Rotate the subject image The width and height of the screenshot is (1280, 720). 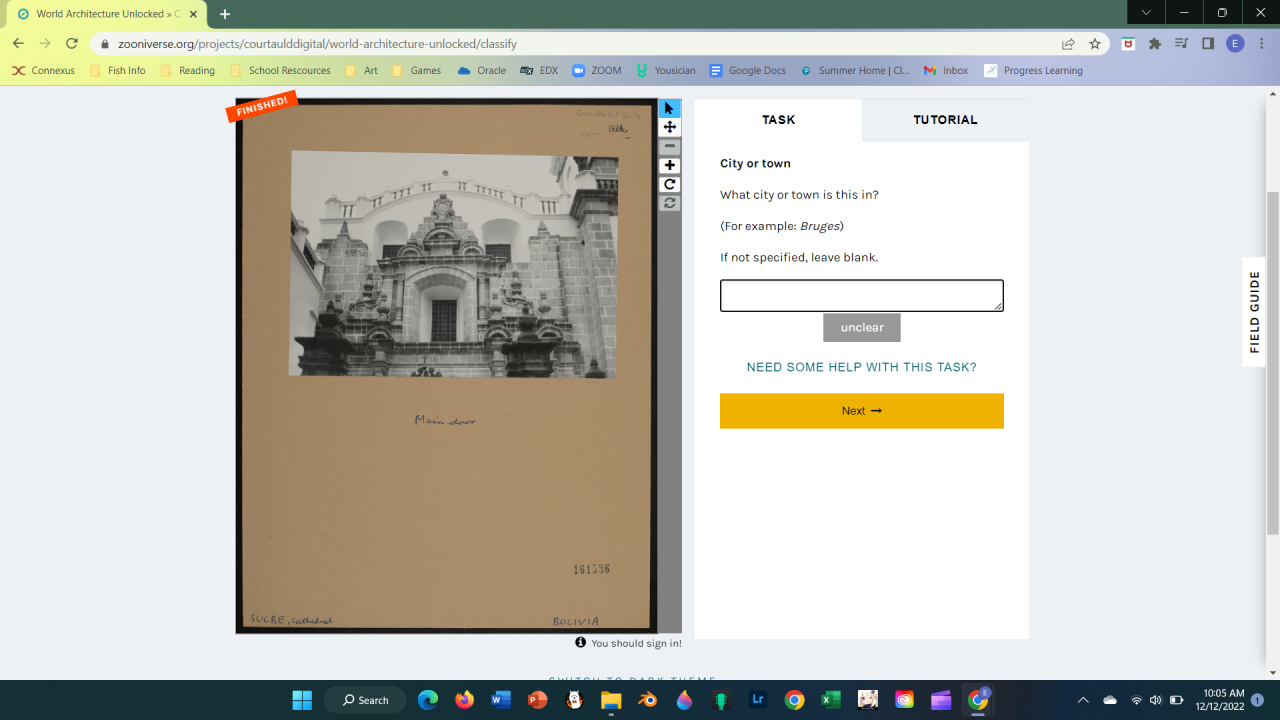pos(670,184)
